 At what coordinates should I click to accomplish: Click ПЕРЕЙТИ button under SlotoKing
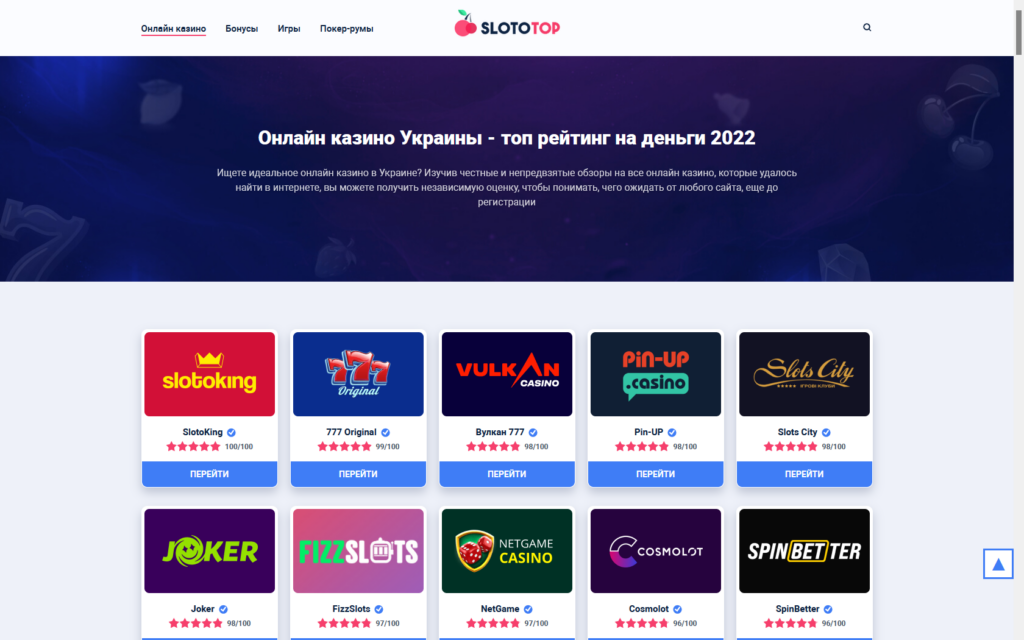click(210, 474)
